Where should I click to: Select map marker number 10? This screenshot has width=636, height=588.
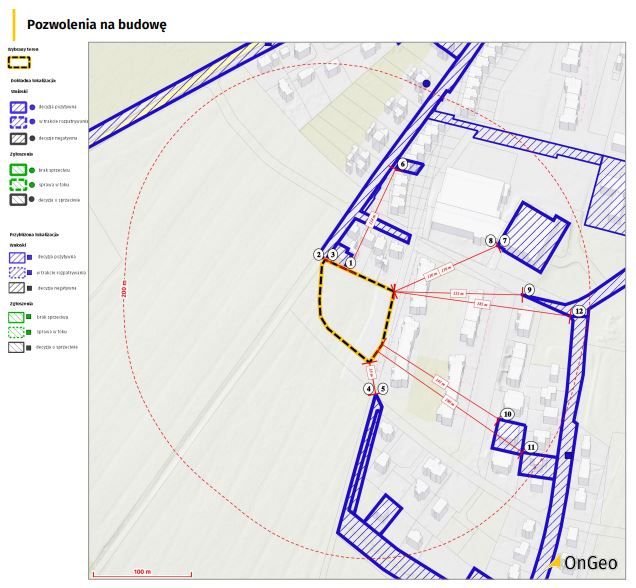click(x=508, y=414)
